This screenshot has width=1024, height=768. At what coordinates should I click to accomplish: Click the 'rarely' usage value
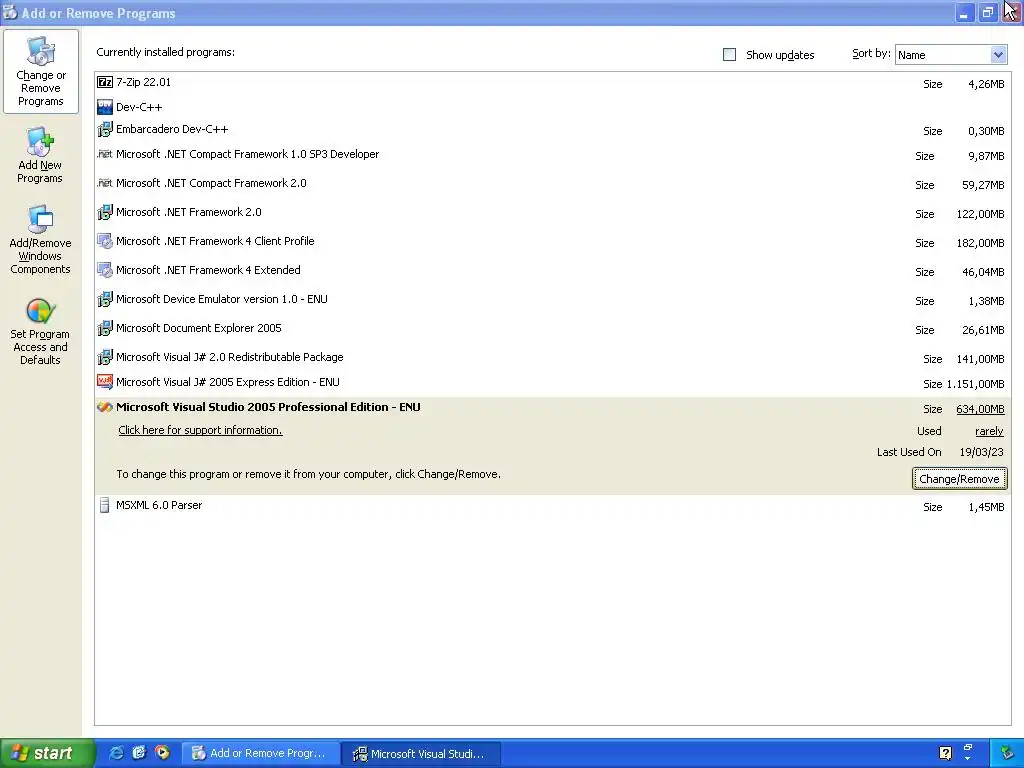(x=989, y=432)
